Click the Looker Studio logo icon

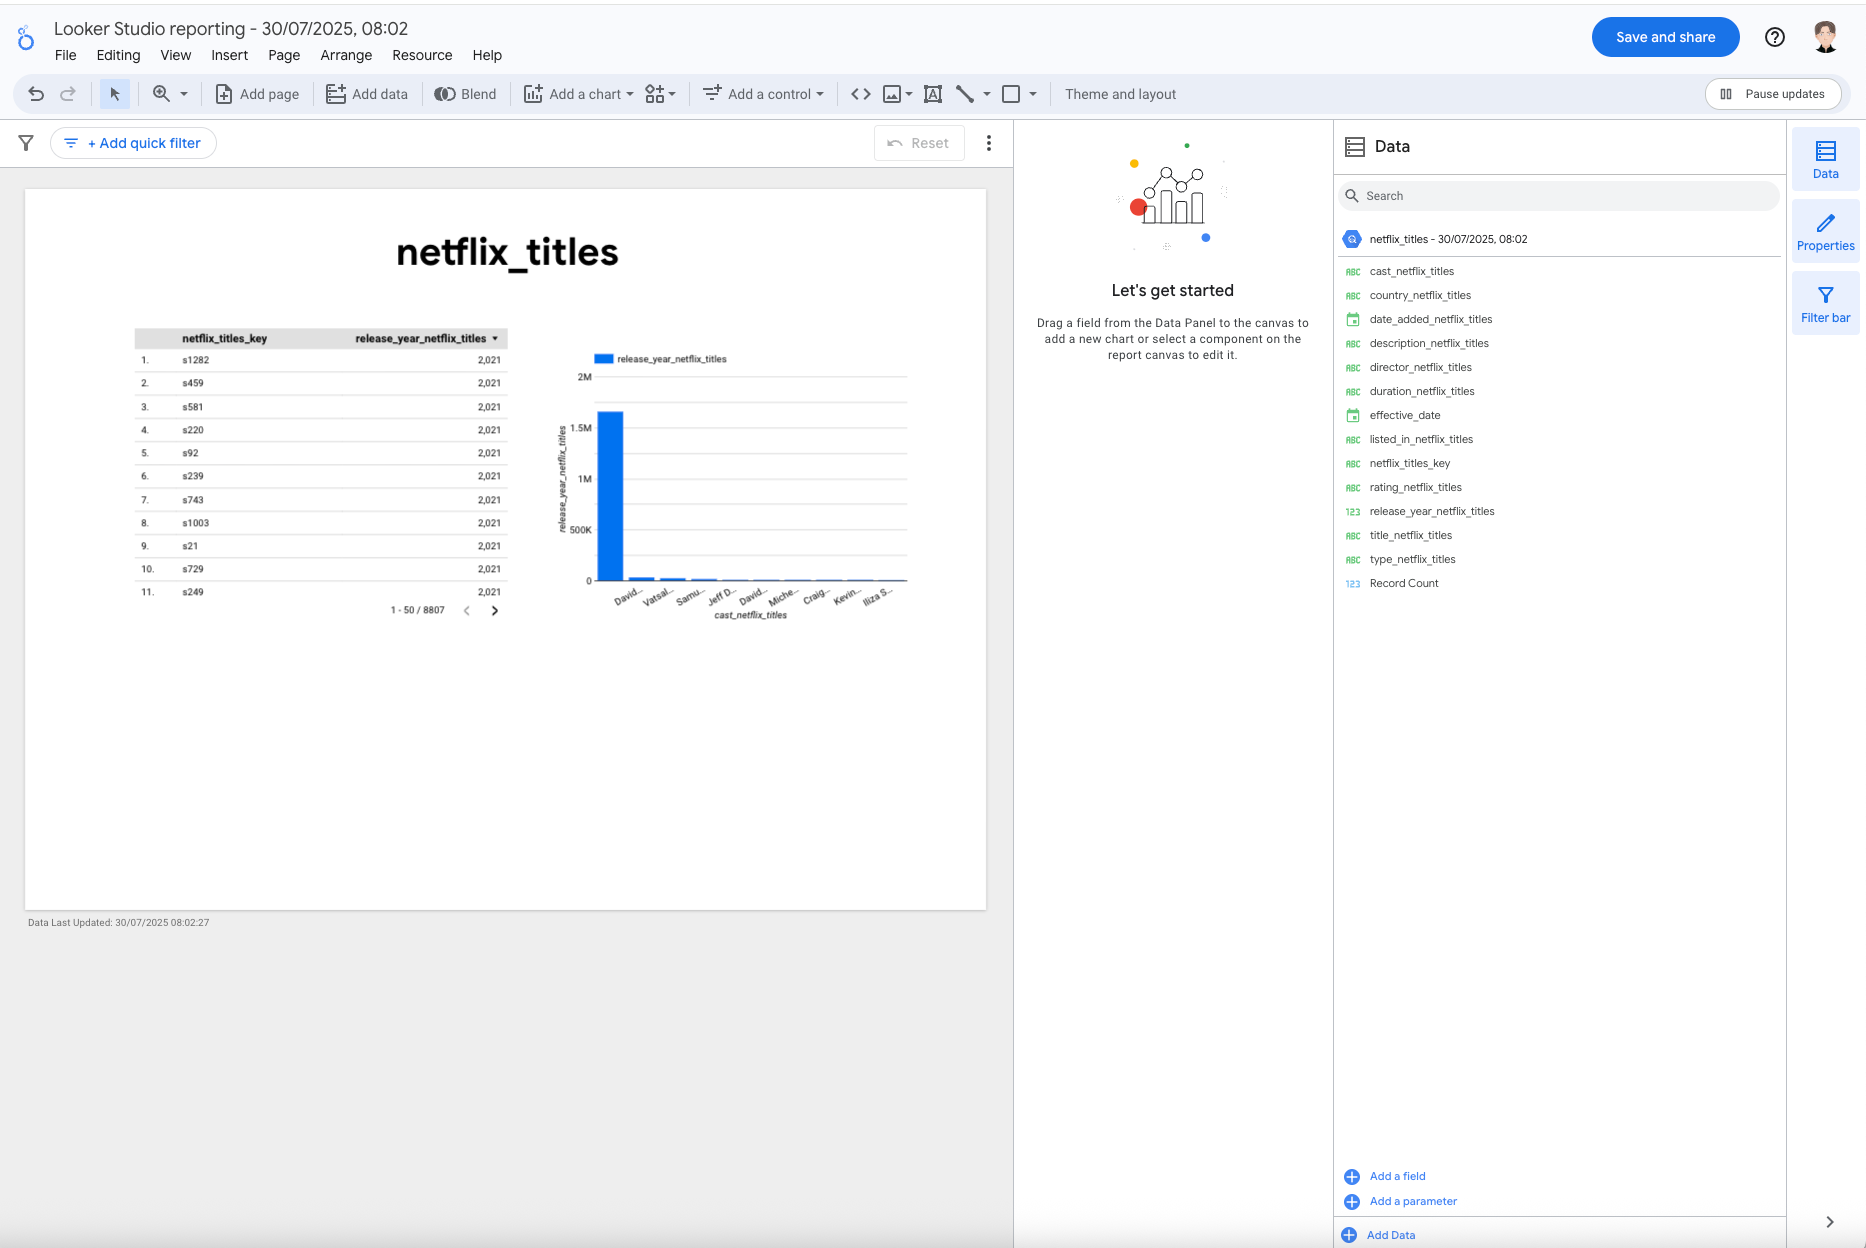pyautogui.click(x=26, y=38)
